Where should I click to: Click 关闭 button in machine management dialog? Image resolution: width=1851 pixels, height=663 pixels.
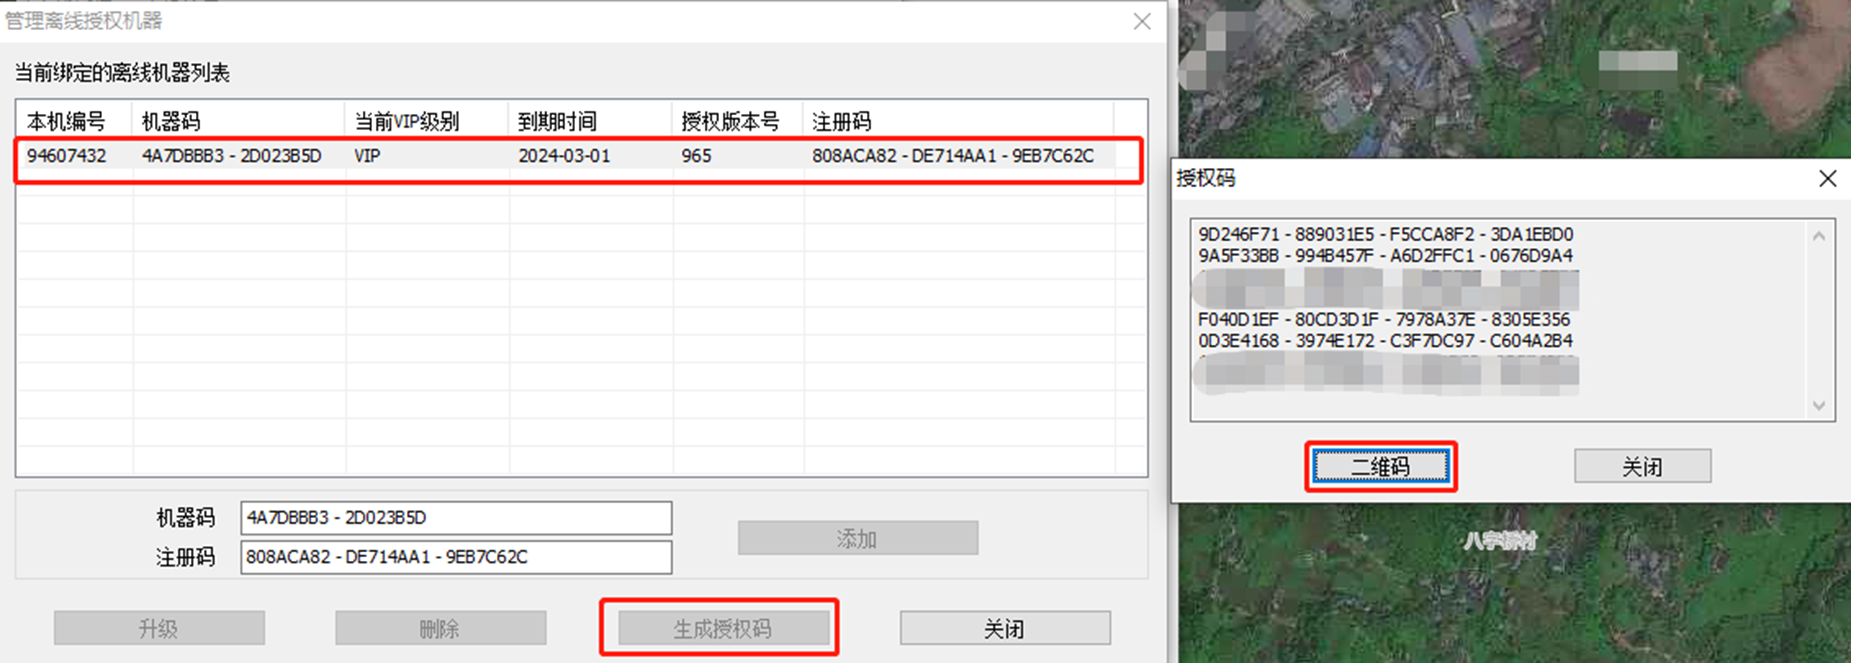[1004, 628]
